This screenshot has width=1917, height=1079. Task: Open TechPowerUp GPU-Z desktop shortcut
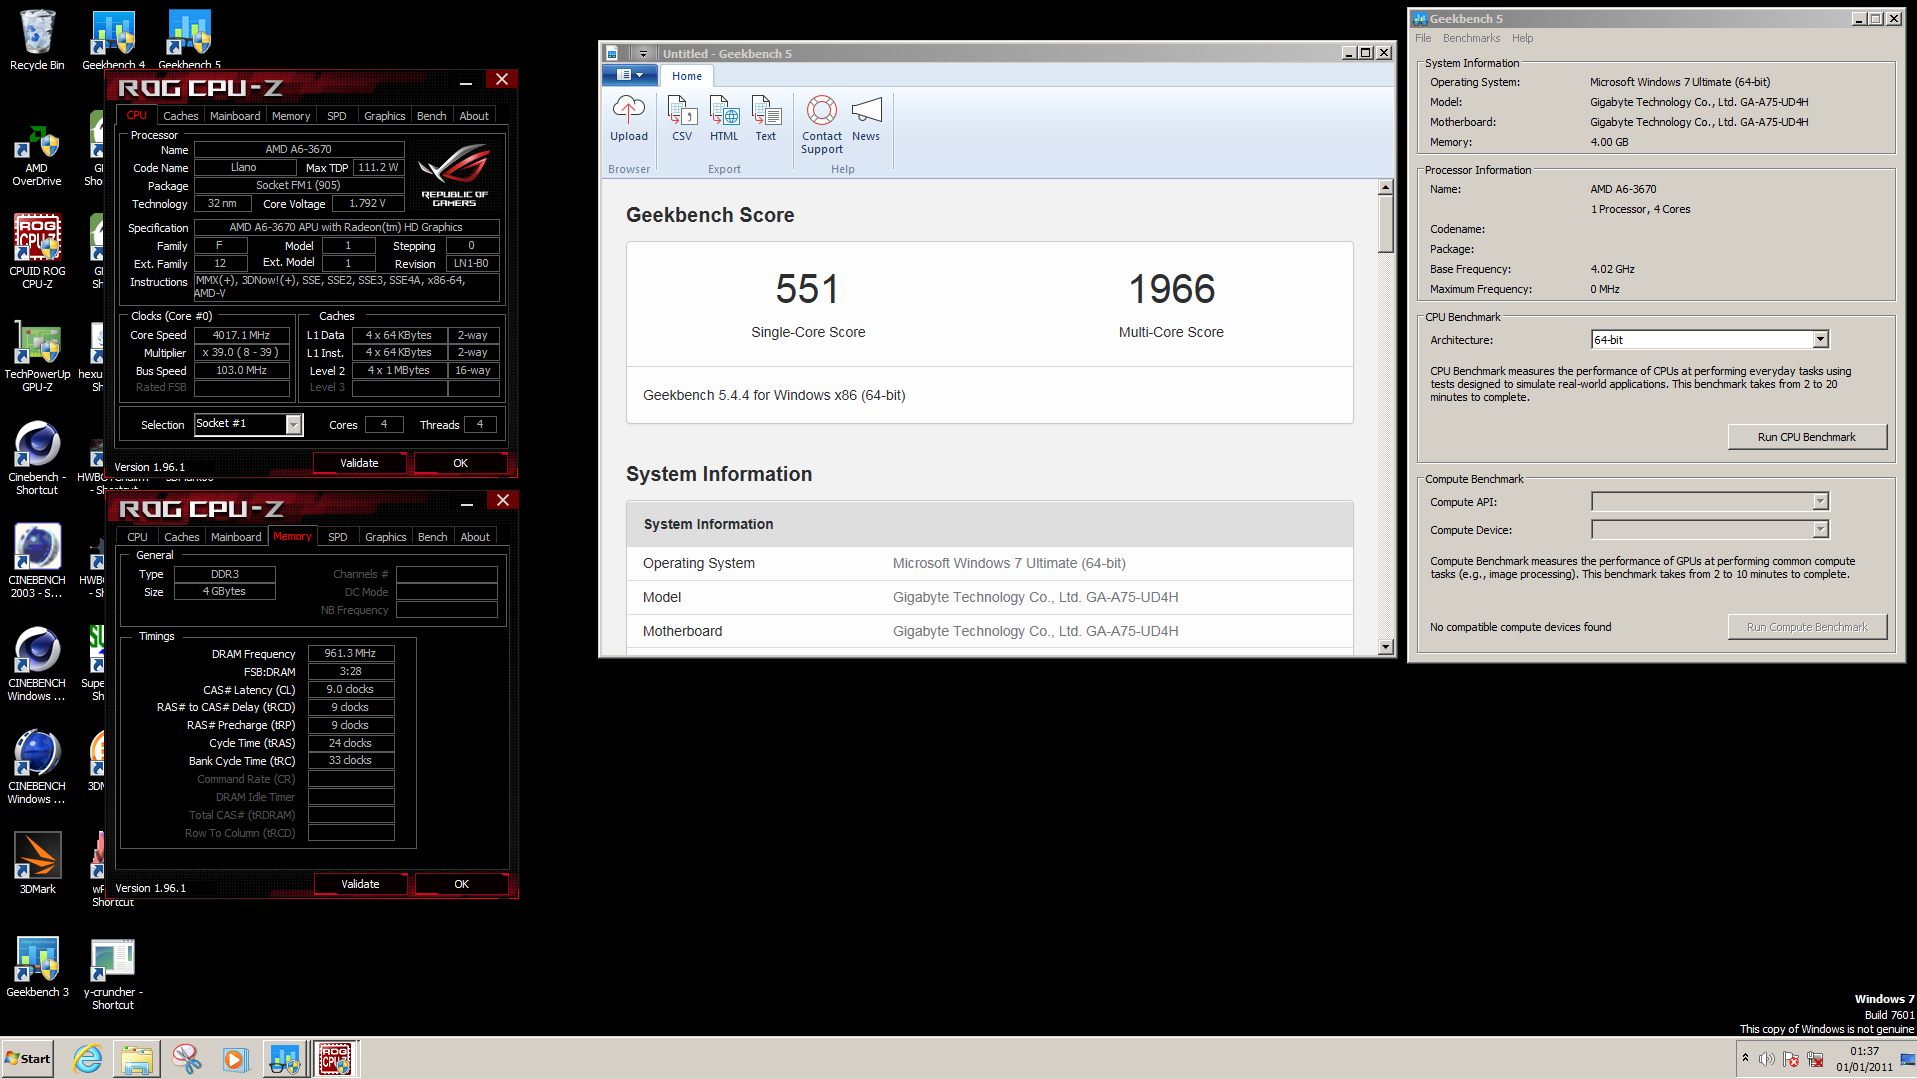tap(37, 355)
